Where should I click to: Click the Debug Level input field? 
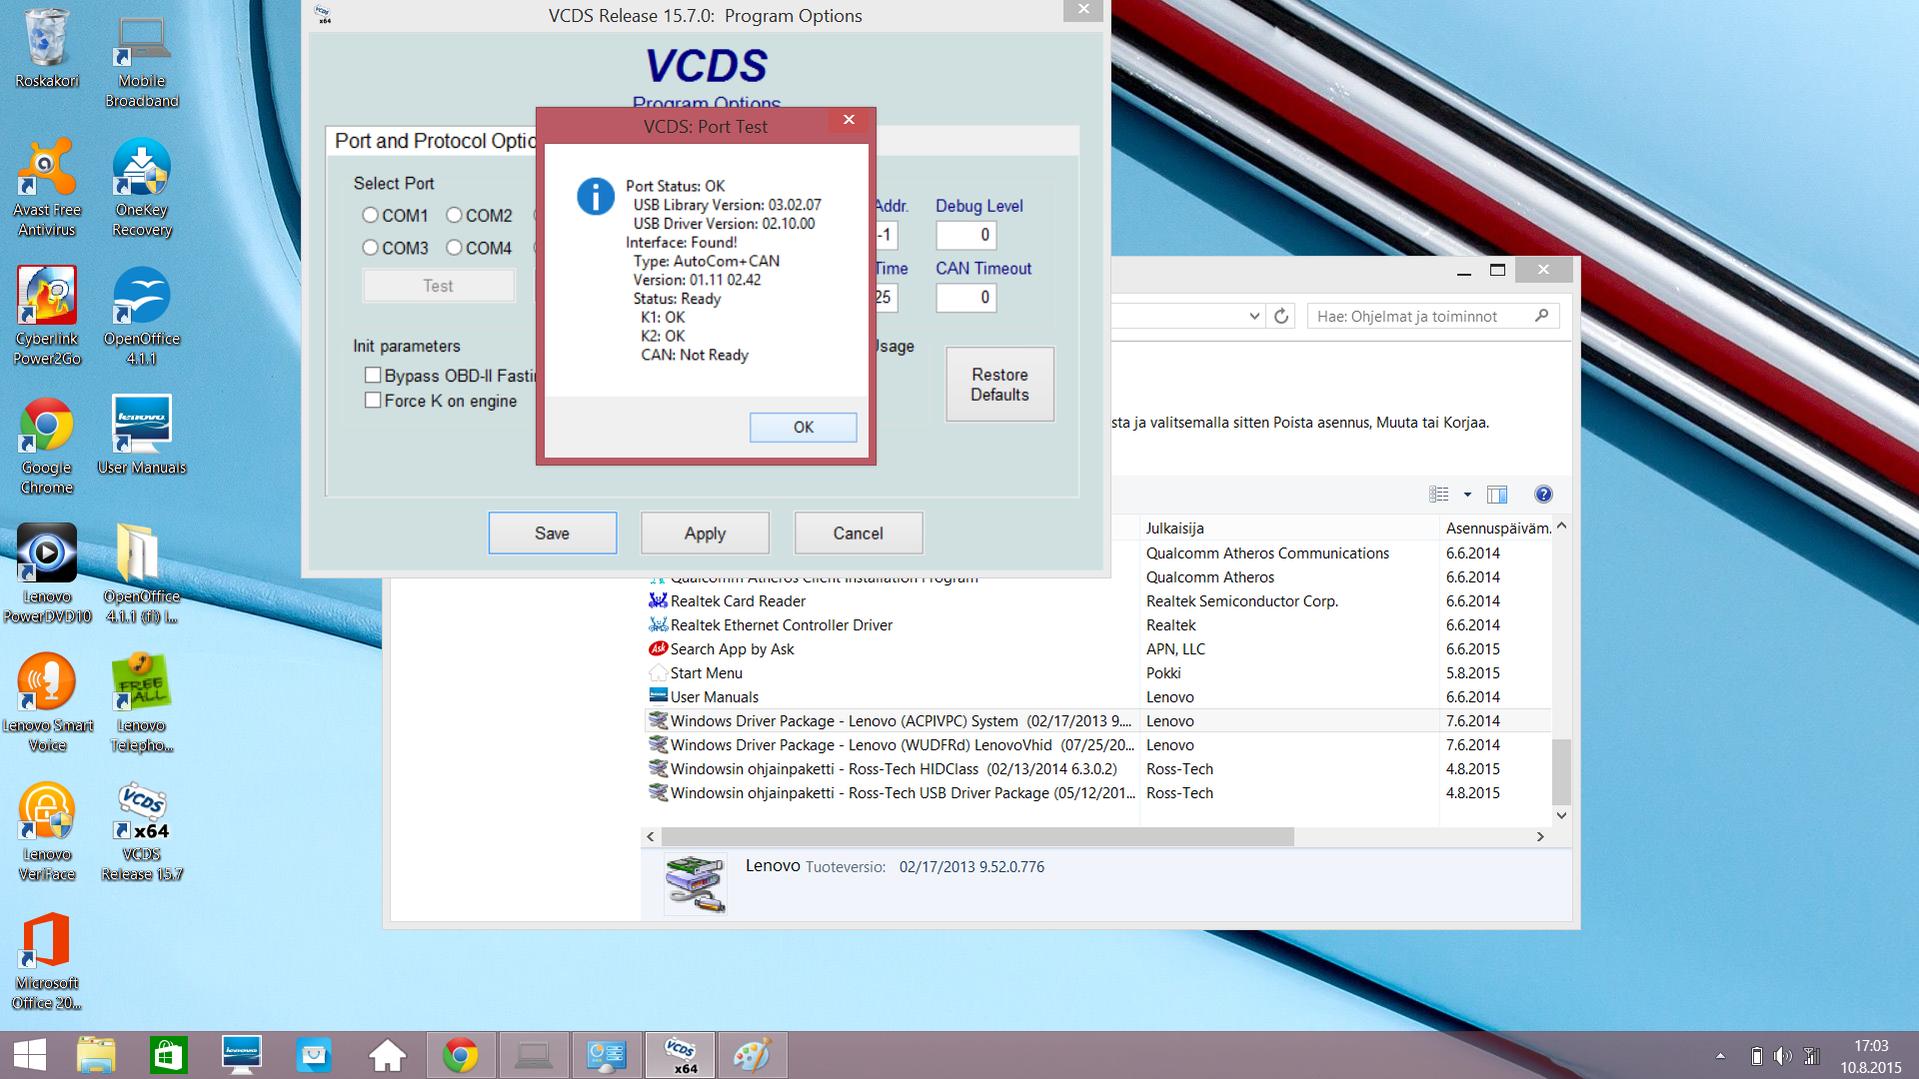pyautogui.click(x=965, y=235)
